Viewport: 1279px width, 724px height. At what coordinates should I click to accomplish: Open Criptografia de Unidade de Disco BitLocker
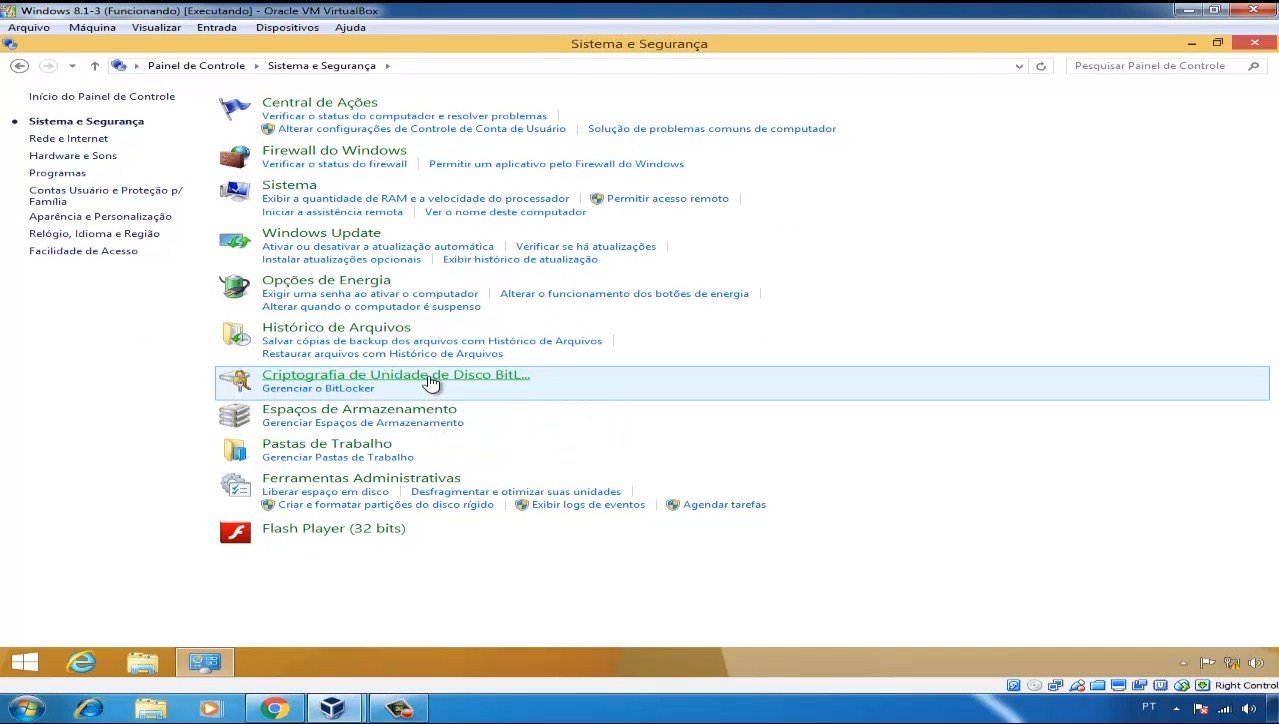pos(396,375)
